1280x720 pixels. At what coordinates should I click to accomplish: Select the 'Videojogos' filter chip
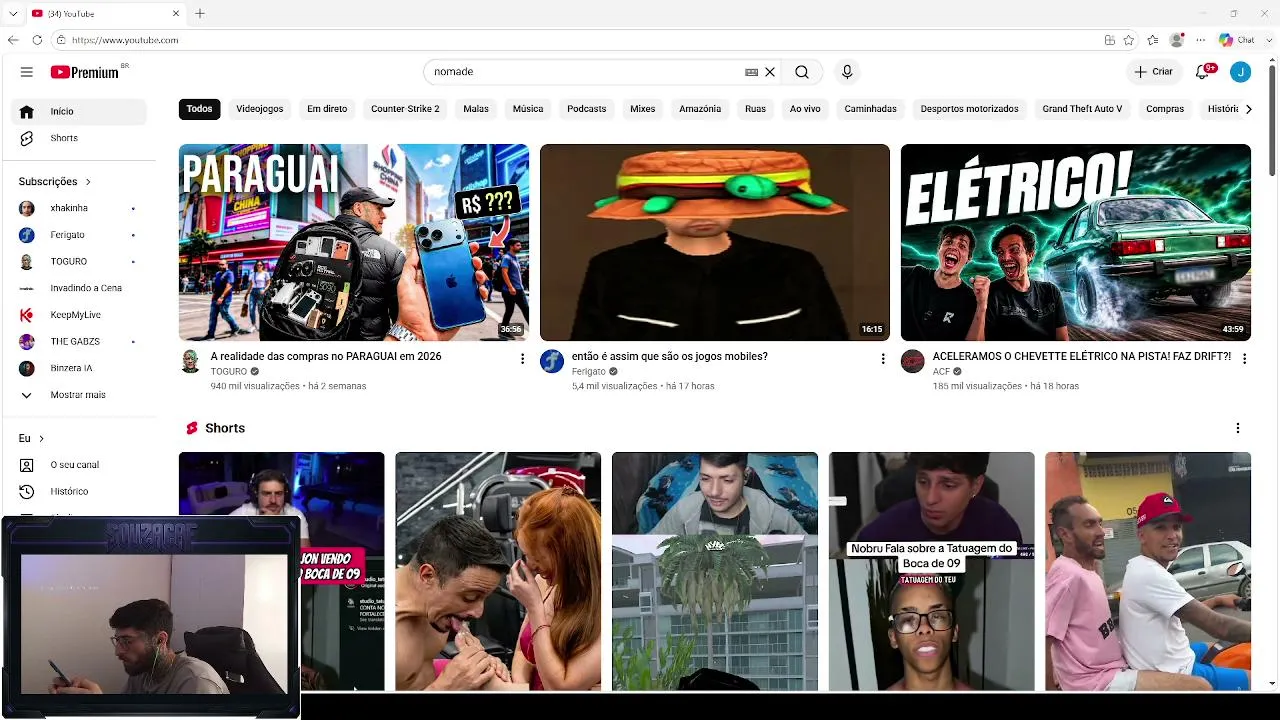[x=260, y=109]
